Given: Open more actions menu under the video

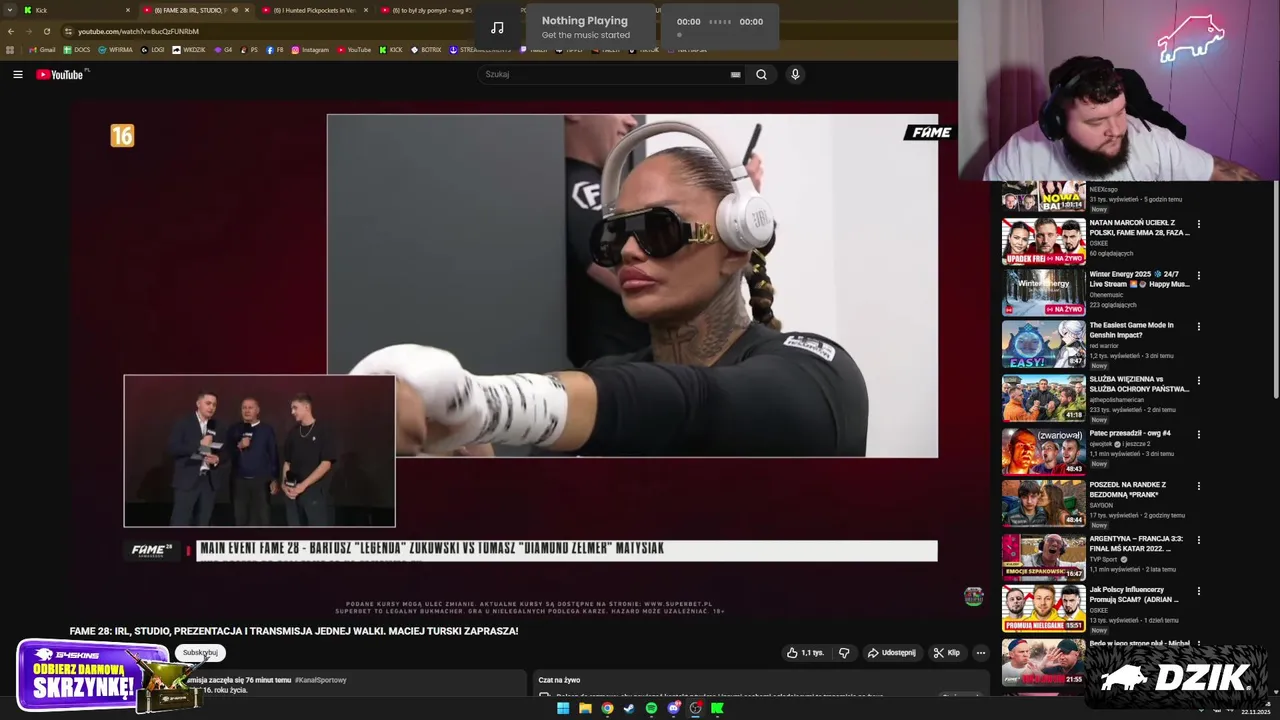Looking at the screenshot, I should click(980, 653).
